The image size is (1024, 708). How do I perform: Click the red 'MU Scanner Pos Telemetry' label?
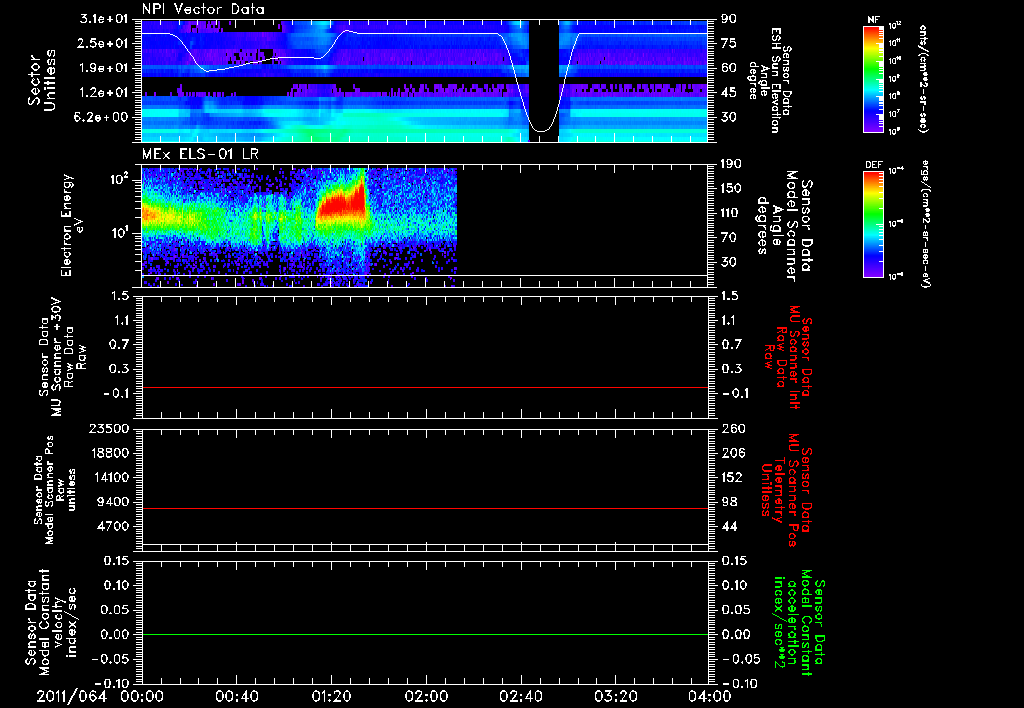pyautogui.click(x=786, y=490)
